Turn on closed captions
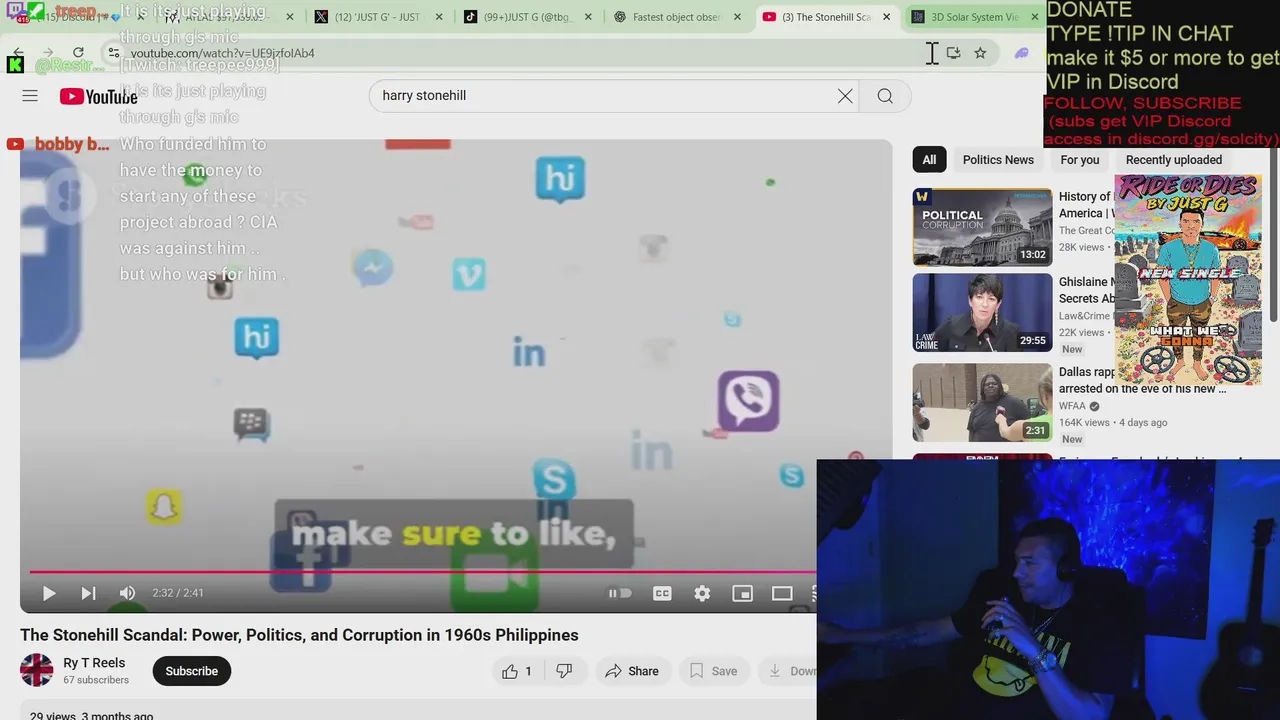Viewport: 1280px width, 720px height. tap(662, 593)
